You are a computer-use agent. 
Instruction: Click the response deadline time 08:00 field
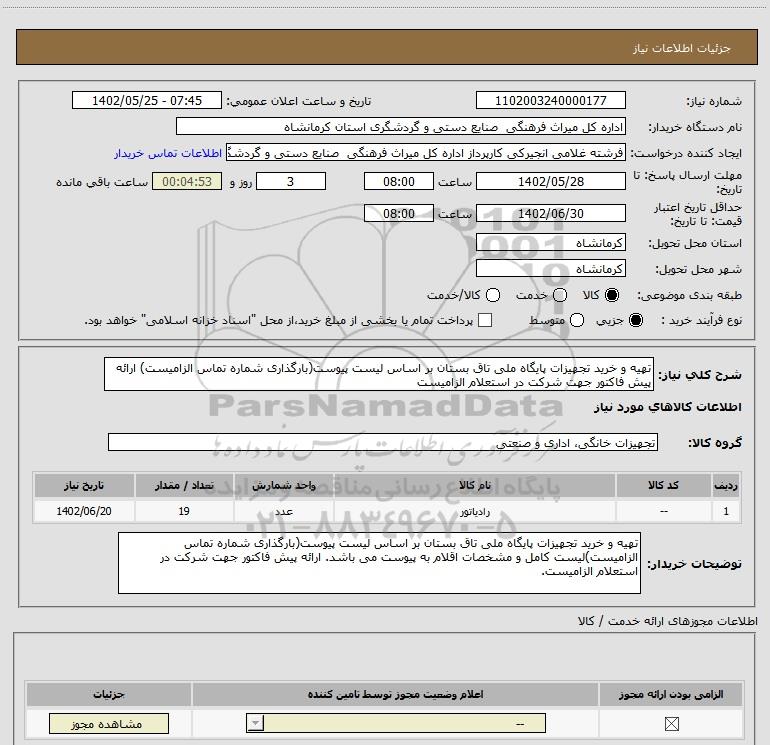click(x=399, y=181)
